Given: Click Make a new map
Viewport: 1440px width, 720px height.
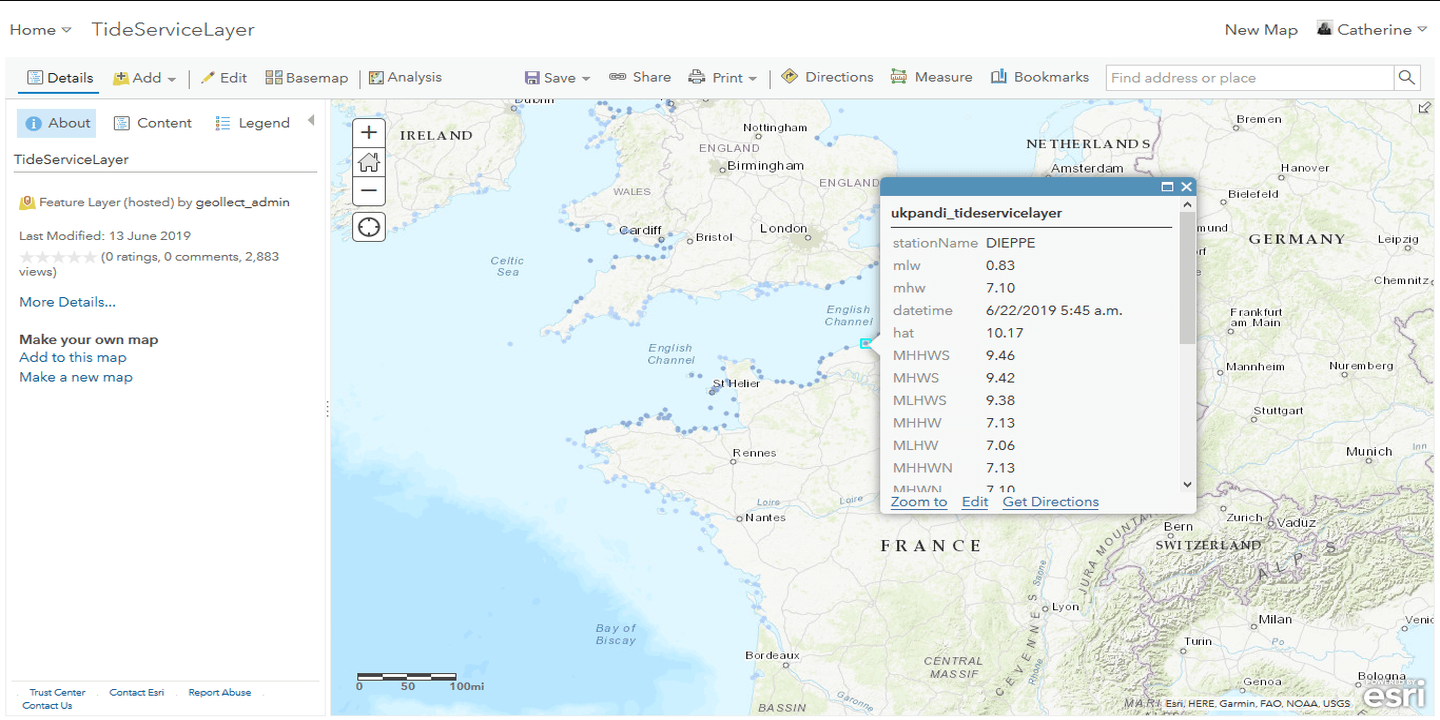Looking at the screenshot, I should pos(76,377).
